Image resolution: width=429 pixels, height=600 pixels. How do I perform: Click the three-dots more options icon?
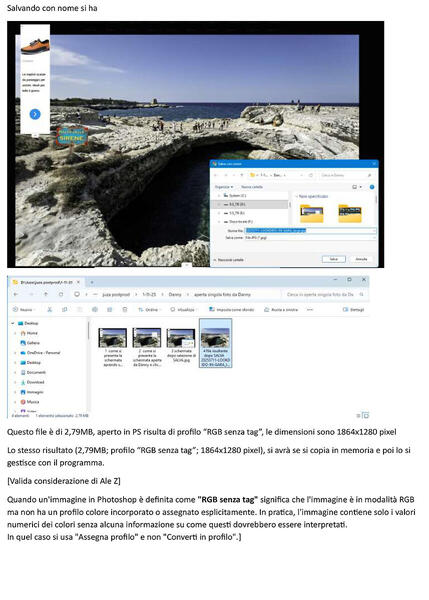(310, 309)
